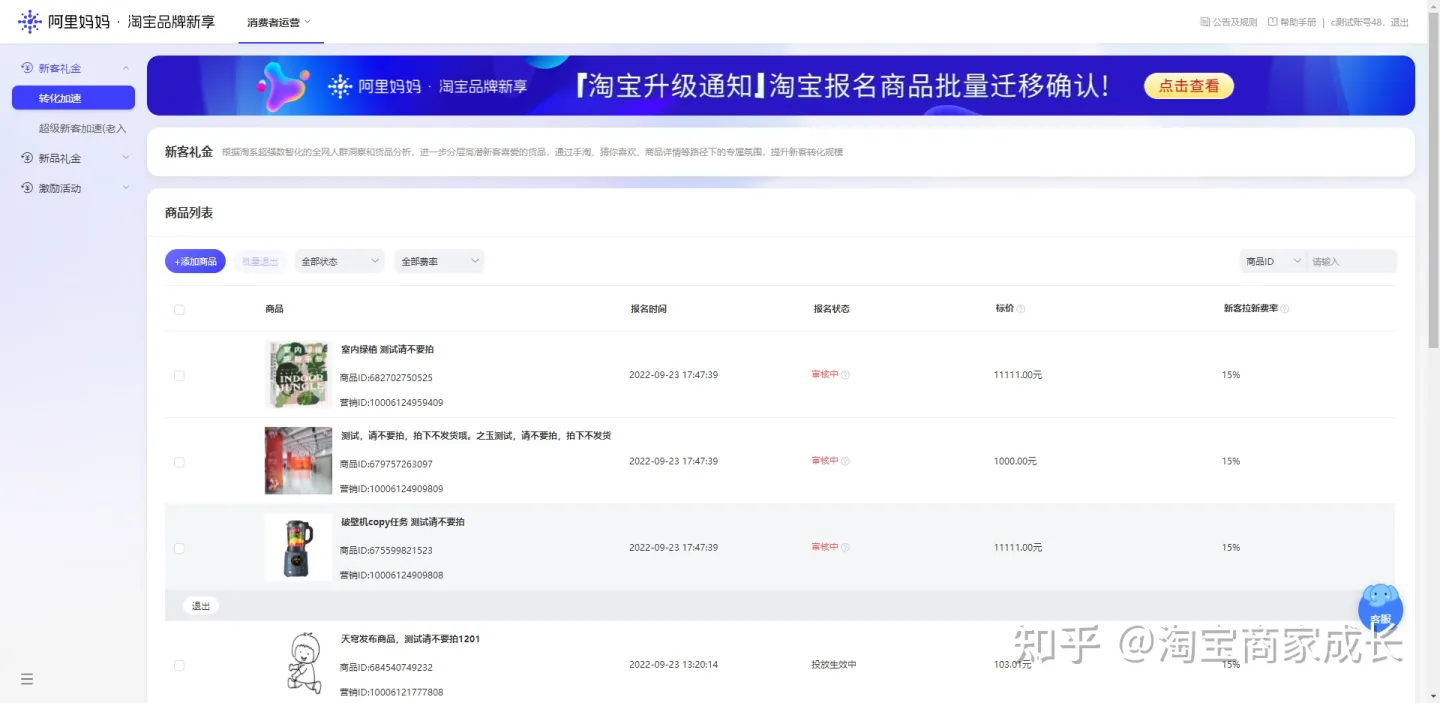
Task: Expand the 激励活动 sidebar section
Action: (126, 188)
